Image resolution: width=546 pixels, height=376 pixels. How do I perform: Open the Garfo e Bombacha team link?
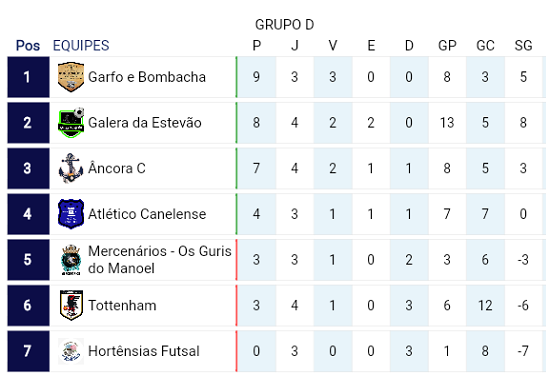click(x=147, y=77)
